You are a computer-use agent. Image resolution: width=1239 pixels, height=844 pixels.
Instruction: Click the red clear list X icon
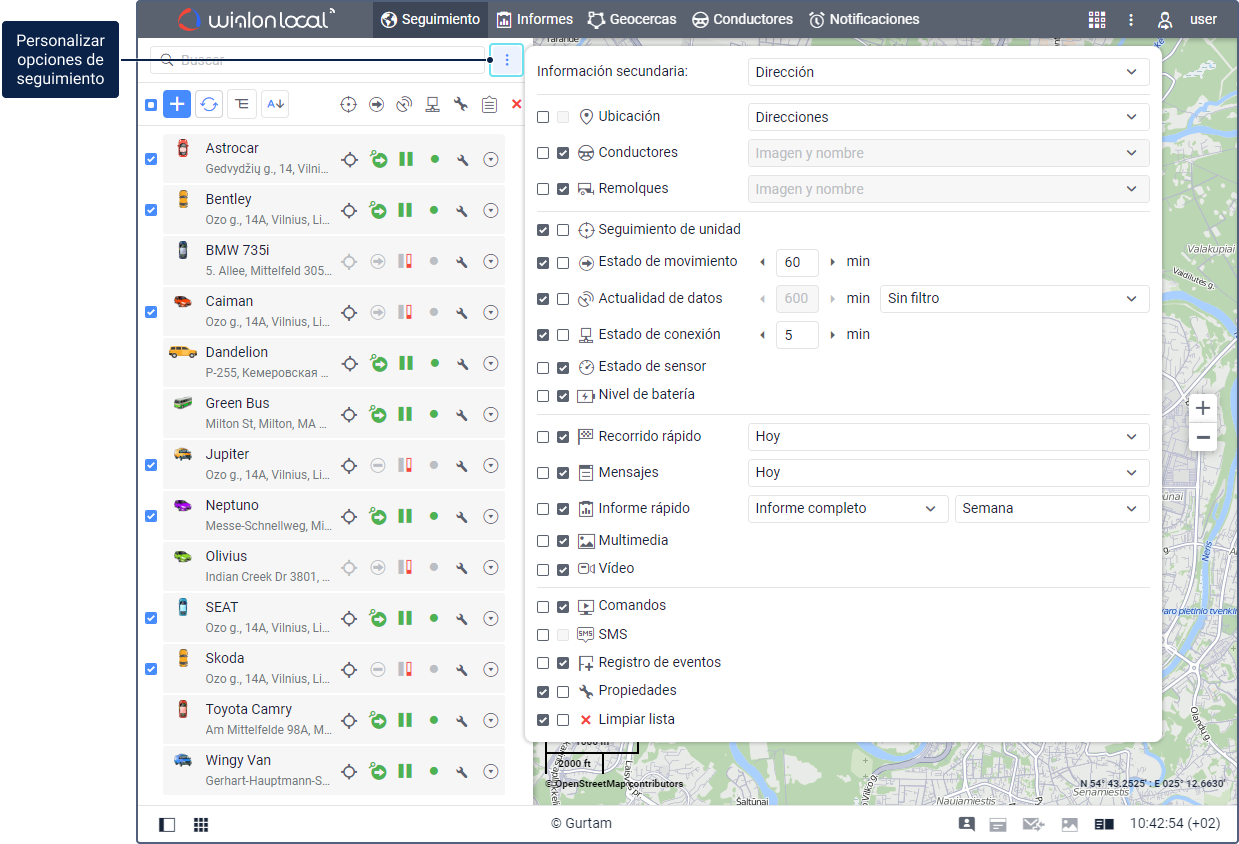point(516,104)
